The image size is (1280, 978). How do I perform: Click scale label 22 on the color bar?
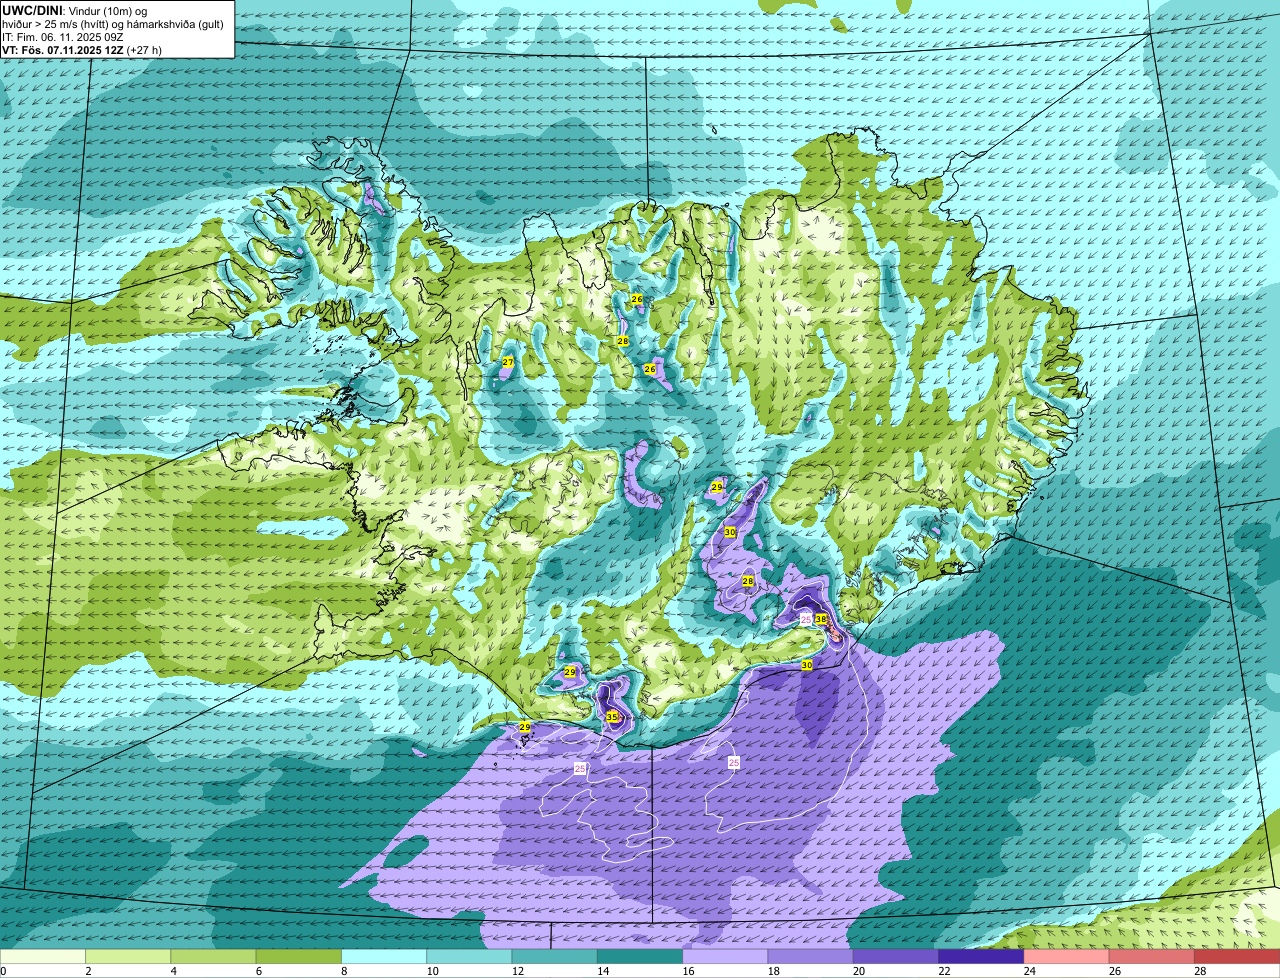(x=943, y=971)
